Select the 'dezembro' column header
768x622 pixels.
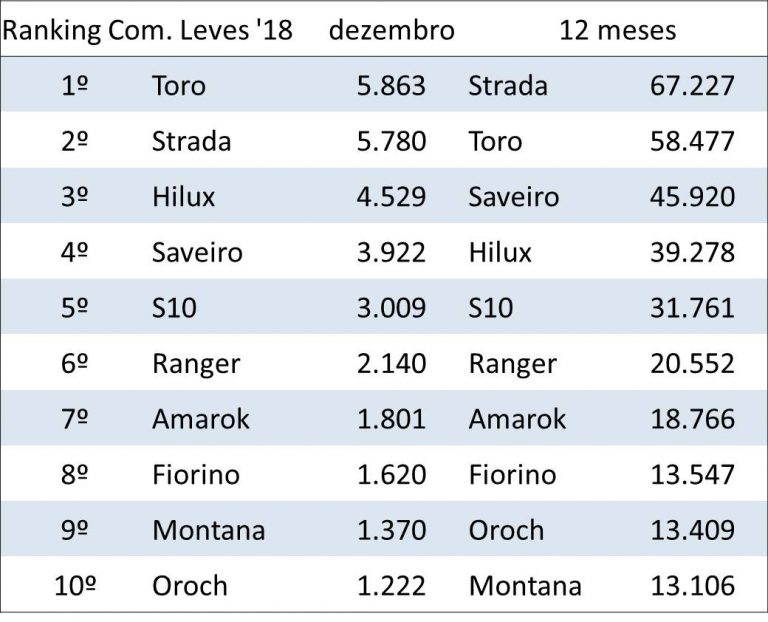click(x=391, y=30)
